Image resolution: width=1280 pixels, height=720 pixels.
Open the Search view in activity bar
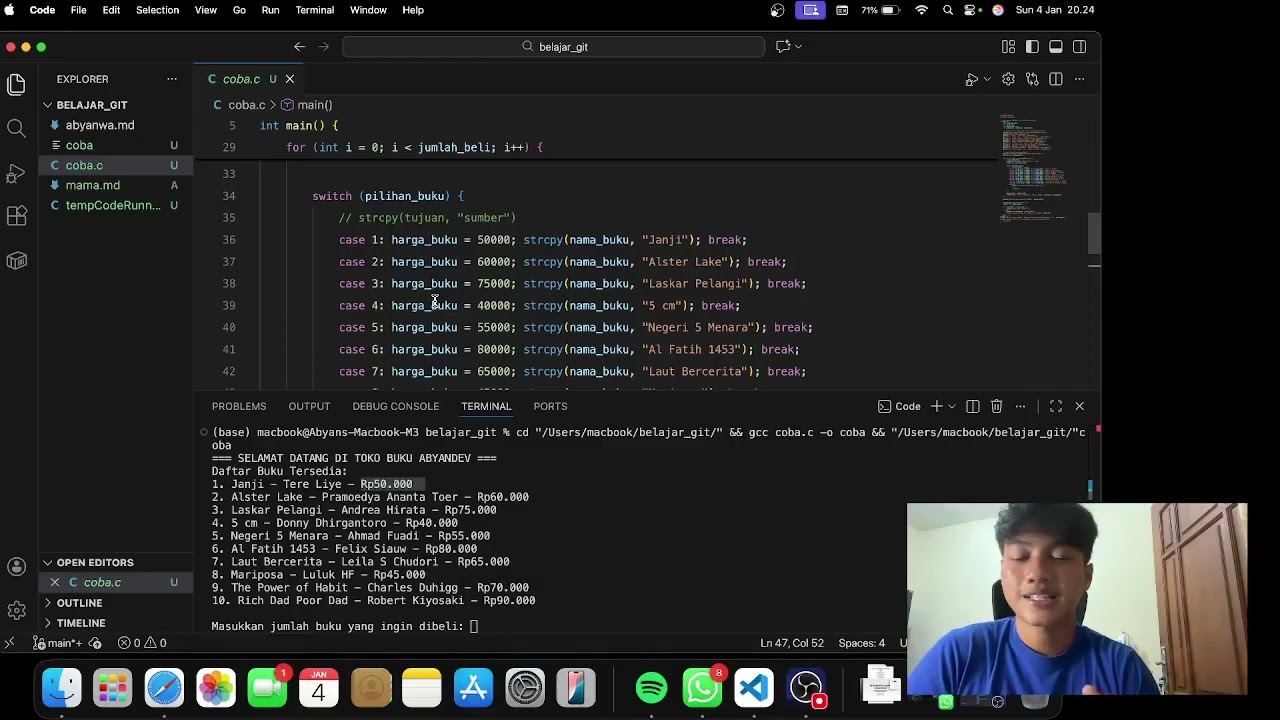[16, 128]
